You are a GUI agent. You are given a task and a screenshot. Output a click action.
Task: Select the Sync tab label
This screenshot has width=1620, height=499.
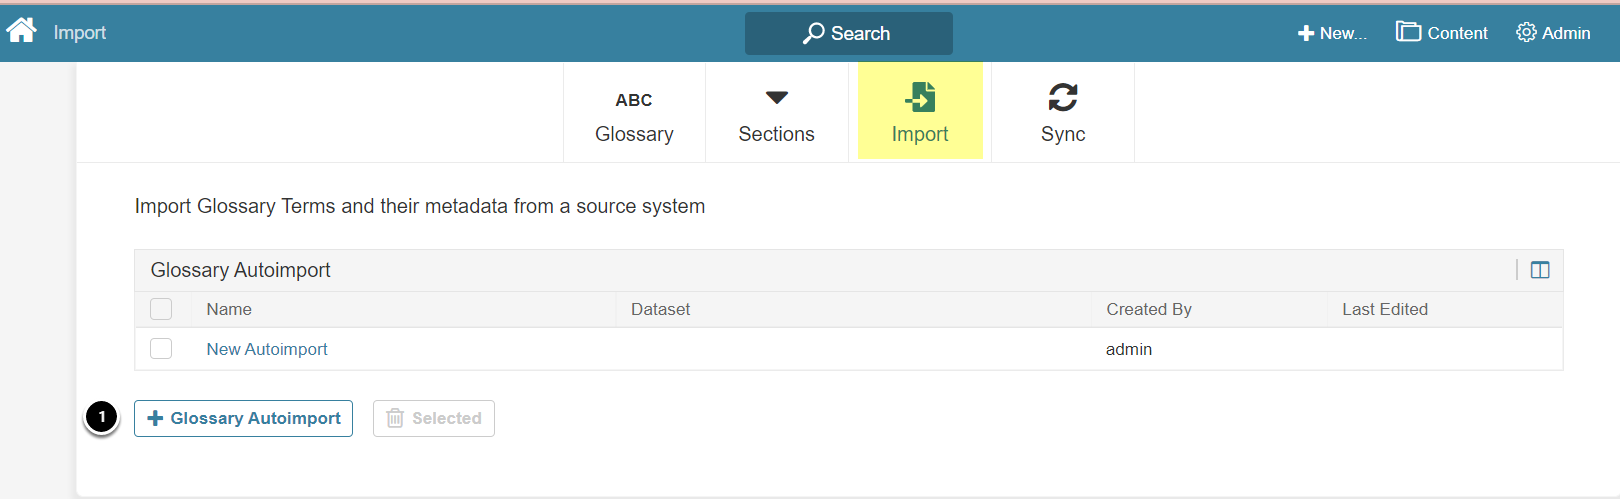1063,134
